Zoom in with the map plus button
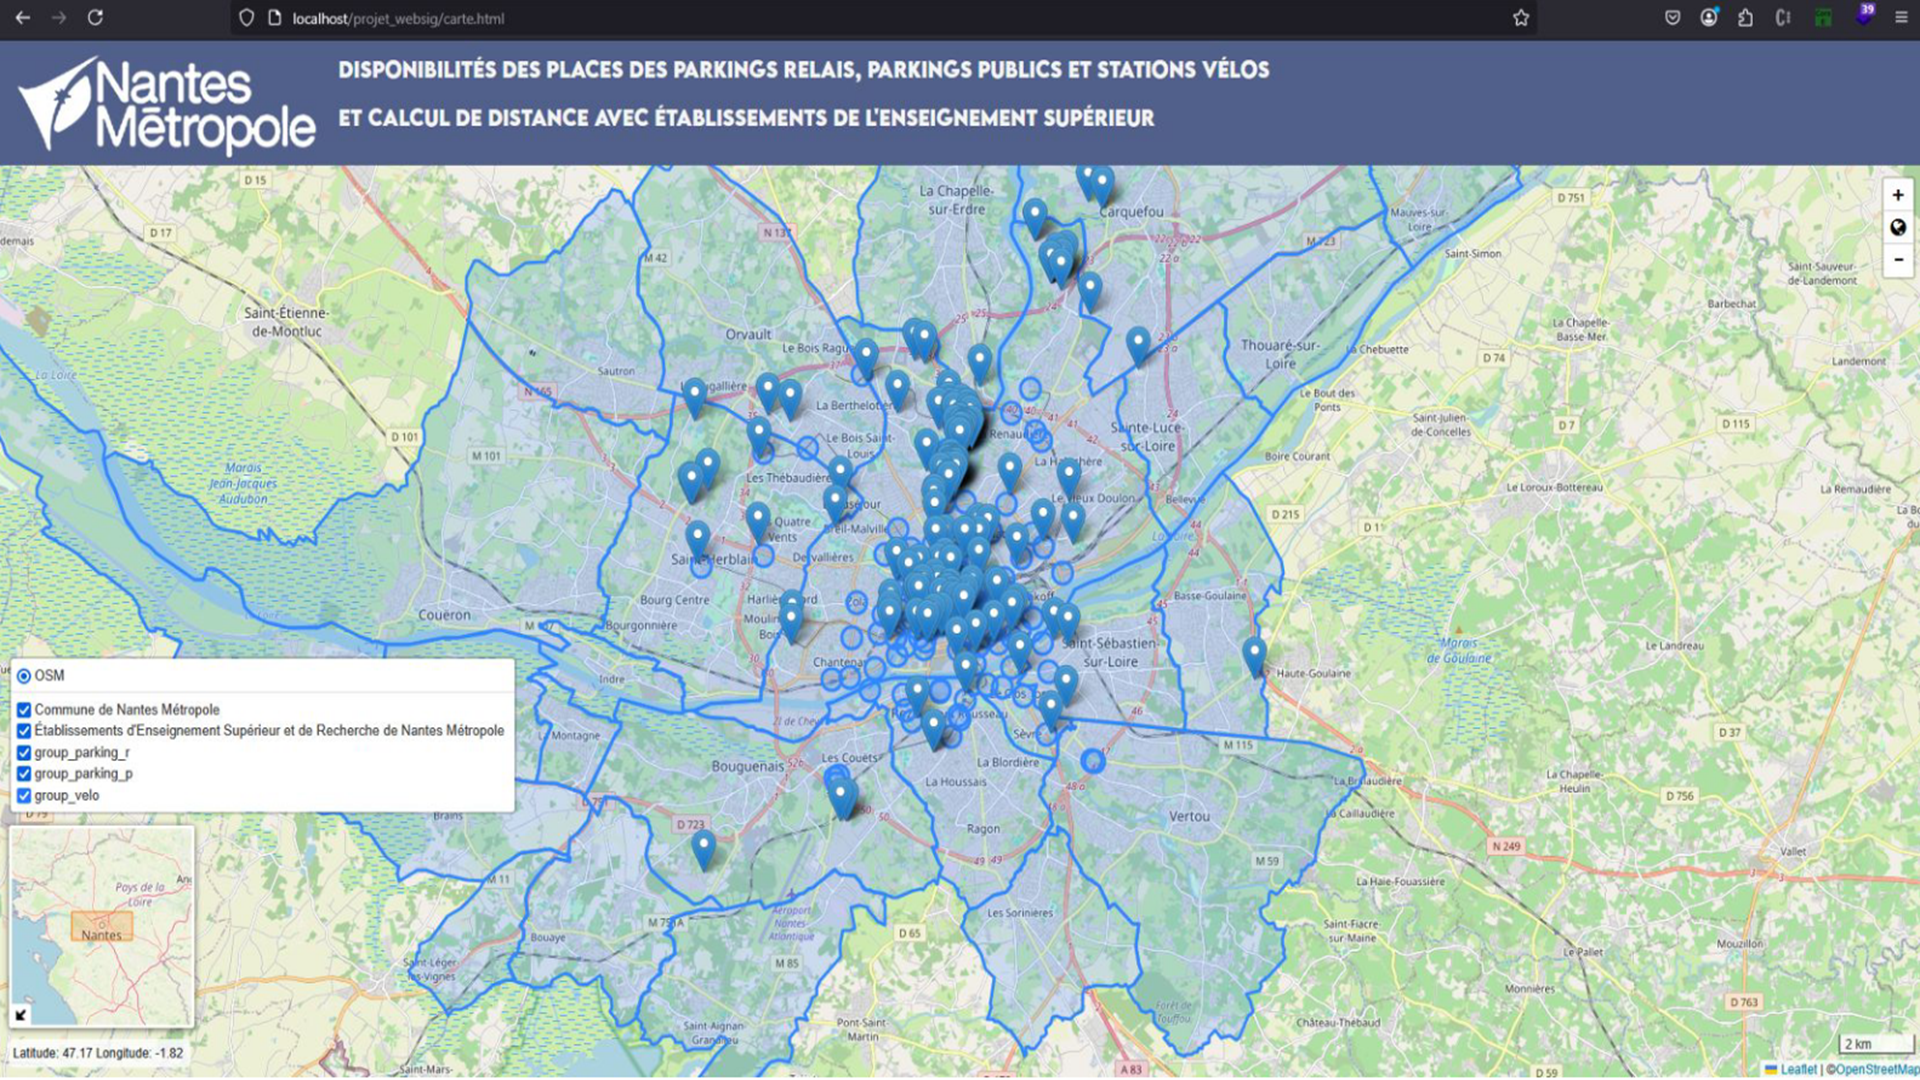The image size is (1920, 1080). point(1897,195)
